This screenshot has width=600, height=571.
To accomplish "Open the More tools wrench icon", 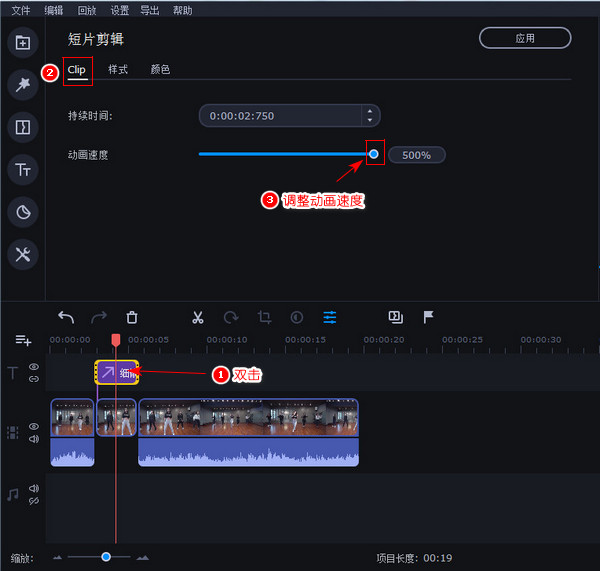I will click(x=23, y=255).
